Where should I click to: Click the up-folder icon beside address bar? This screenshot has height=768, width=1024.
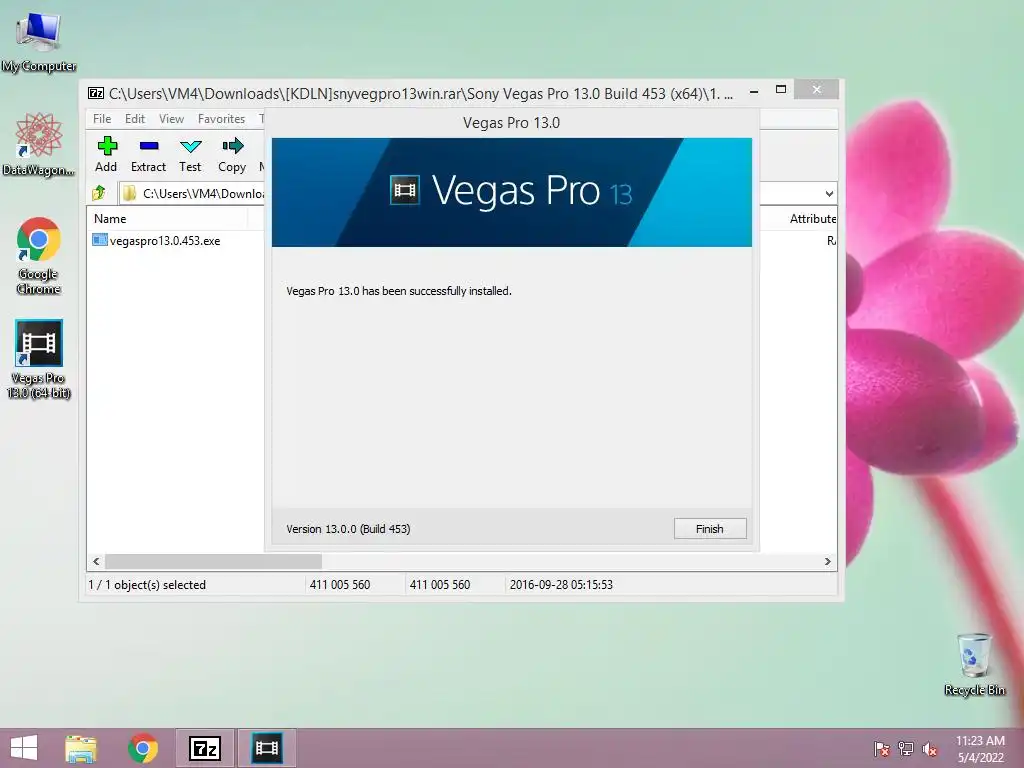point(99,193)
